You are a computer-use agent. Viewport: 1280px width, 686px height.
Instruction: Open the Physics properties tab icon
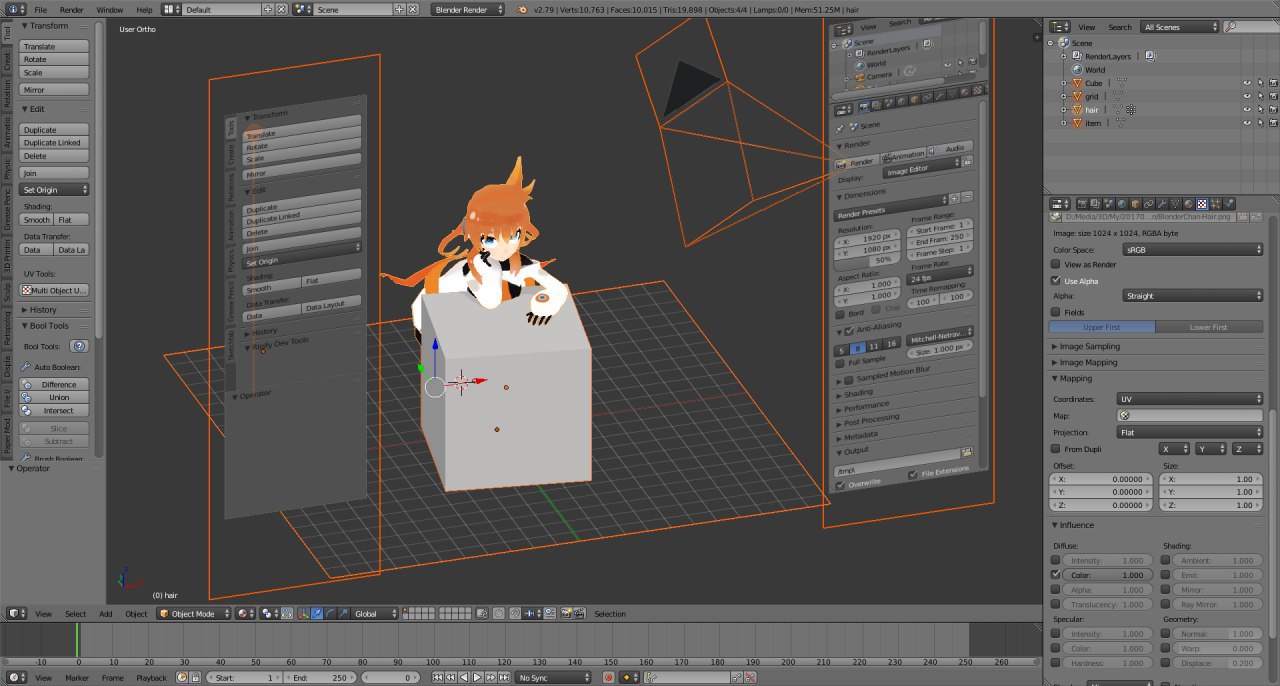(x=1229, y=204)
